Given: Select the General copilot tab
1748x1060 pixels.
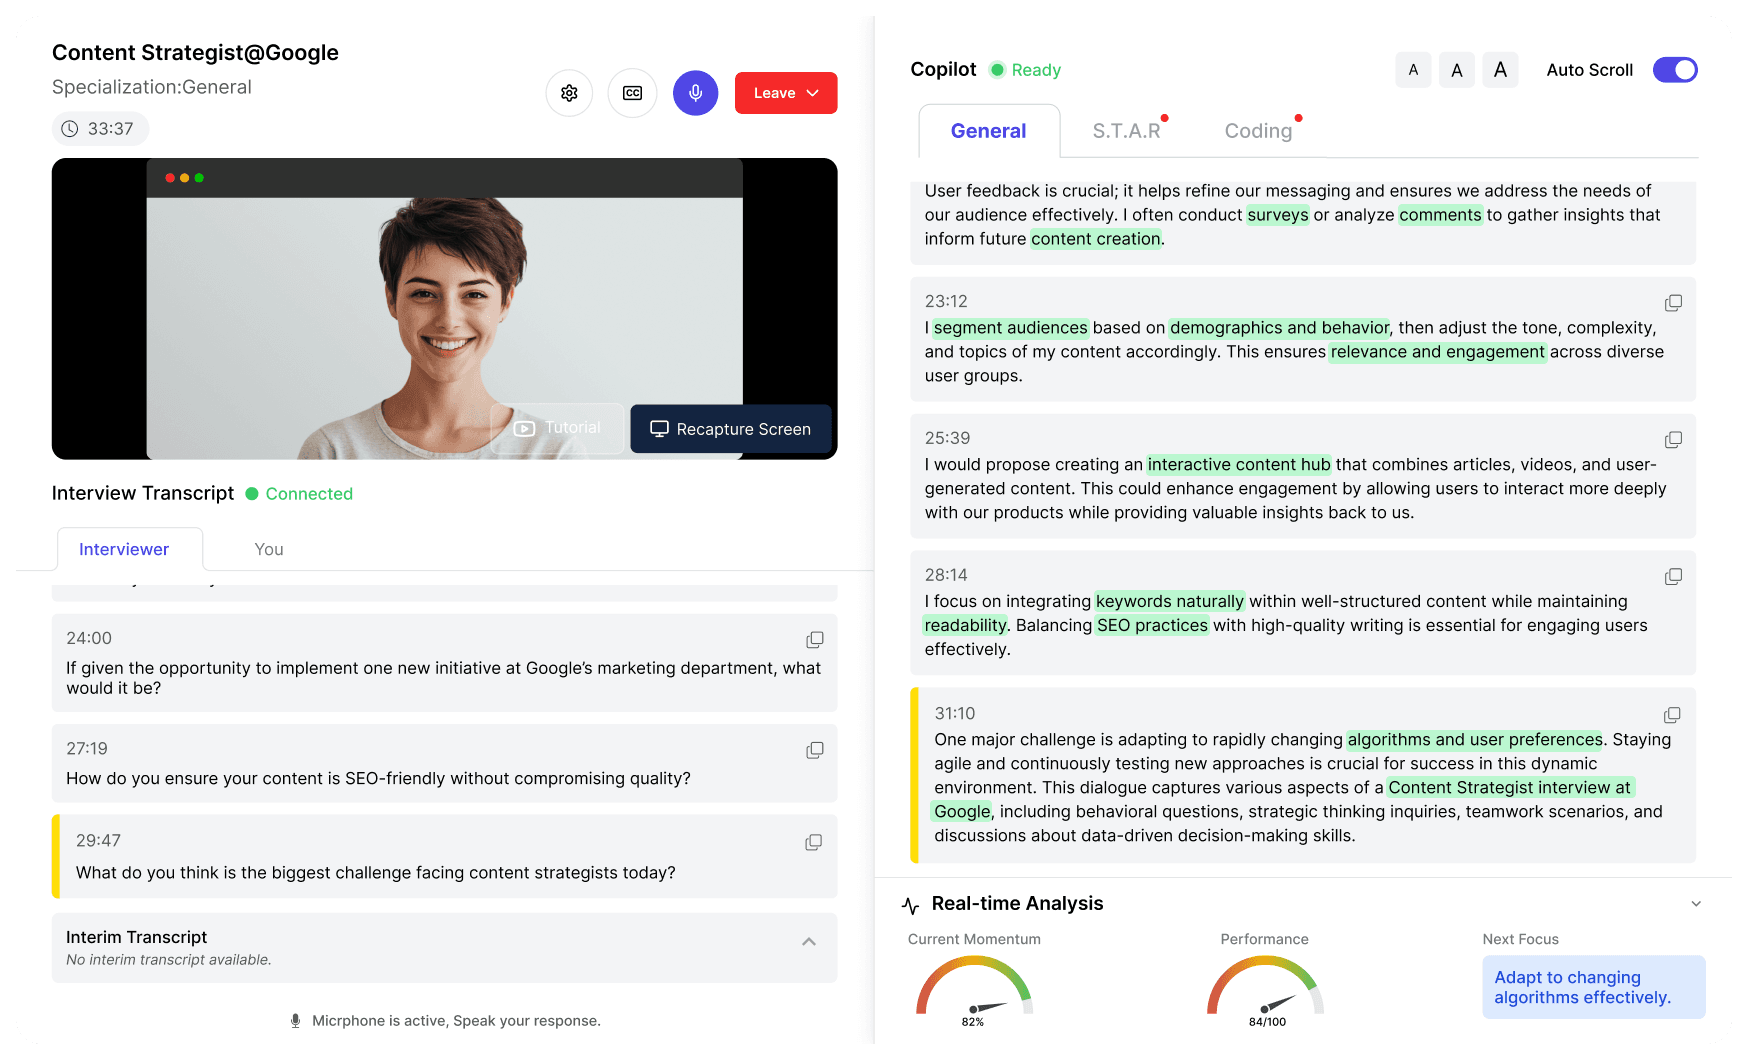Looking at the screenshot, I should tap(988, 131).
